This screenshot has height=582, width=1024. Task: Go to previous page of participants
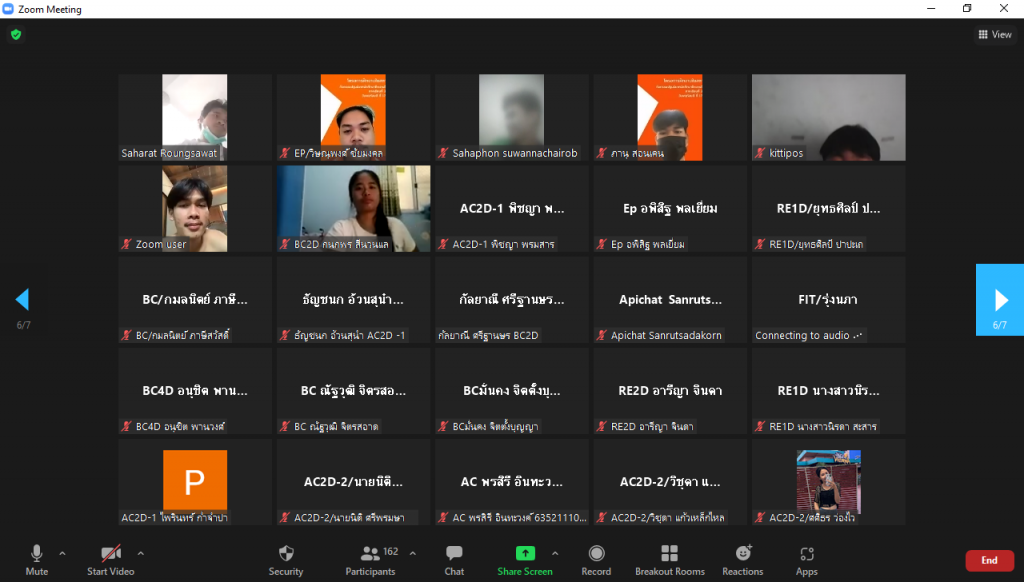click(22, 300)
